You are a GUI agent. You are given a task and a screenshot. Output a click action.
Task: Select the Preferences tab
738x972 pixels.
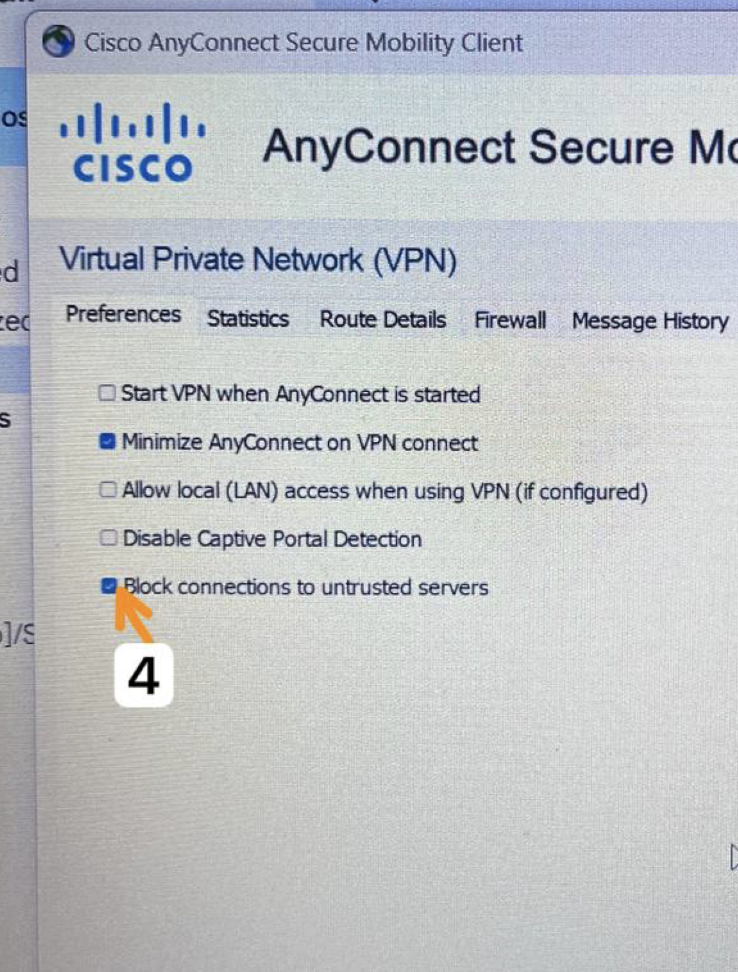pyautogui.click(x=123, y=314)
